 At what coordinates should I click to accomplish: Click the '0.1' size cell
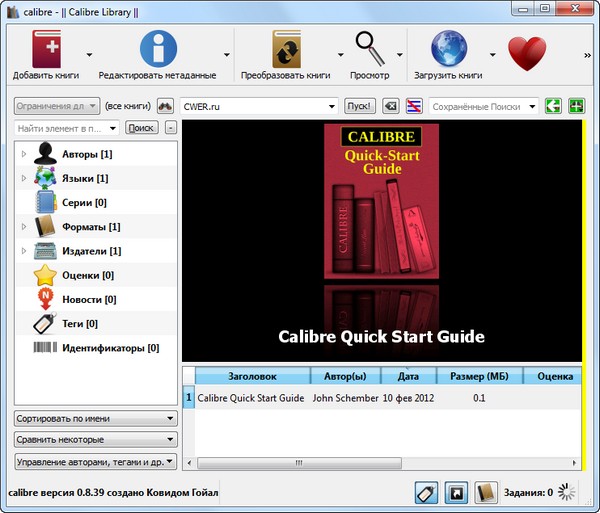[x=479, y=398]
